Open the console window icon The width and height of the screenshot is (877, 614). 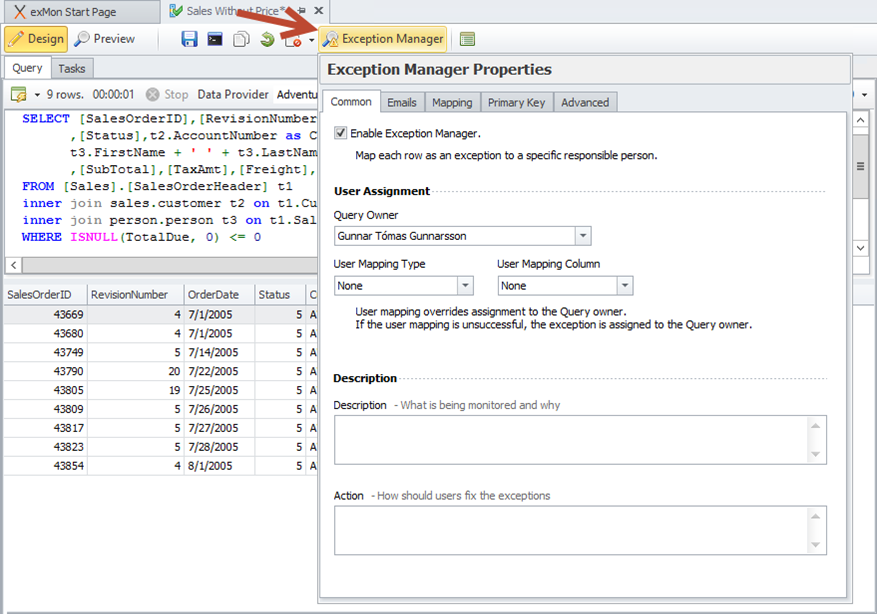[x=215, y=39]
